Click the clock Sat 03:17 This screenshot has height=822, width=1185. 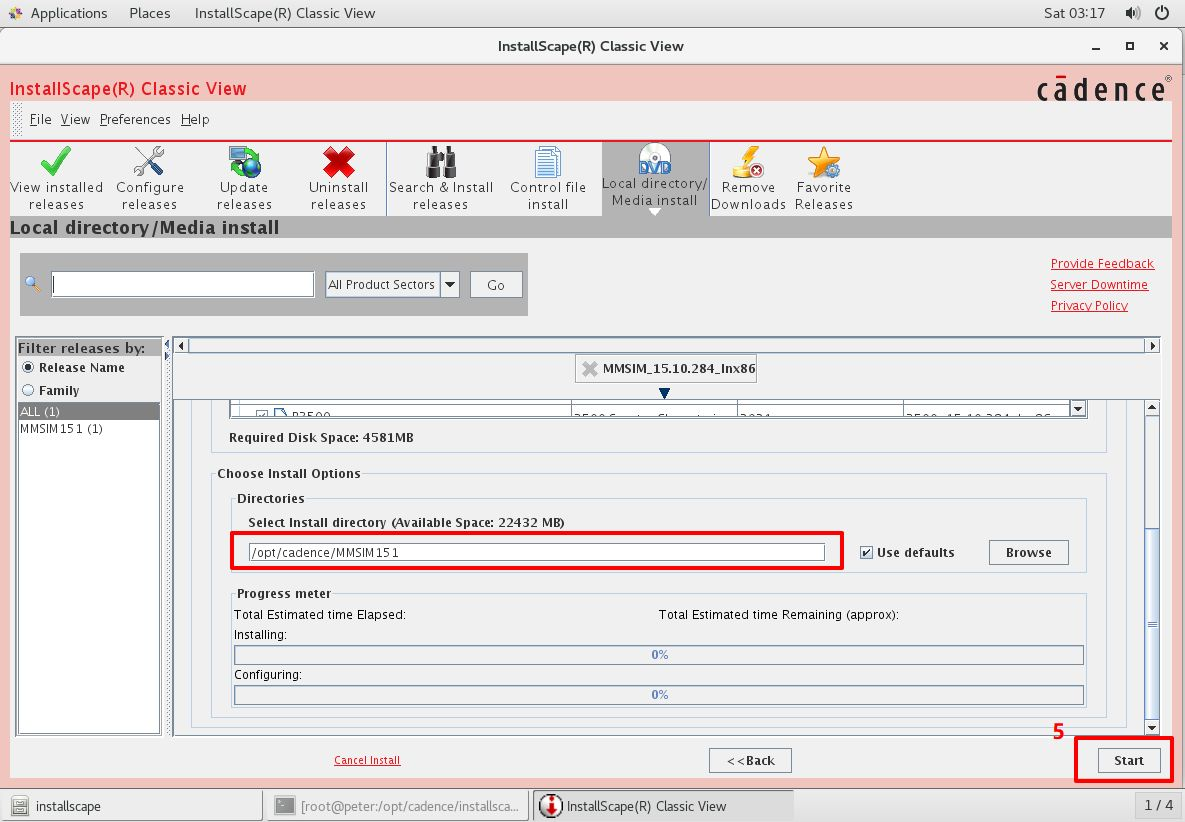point(1074,13)
